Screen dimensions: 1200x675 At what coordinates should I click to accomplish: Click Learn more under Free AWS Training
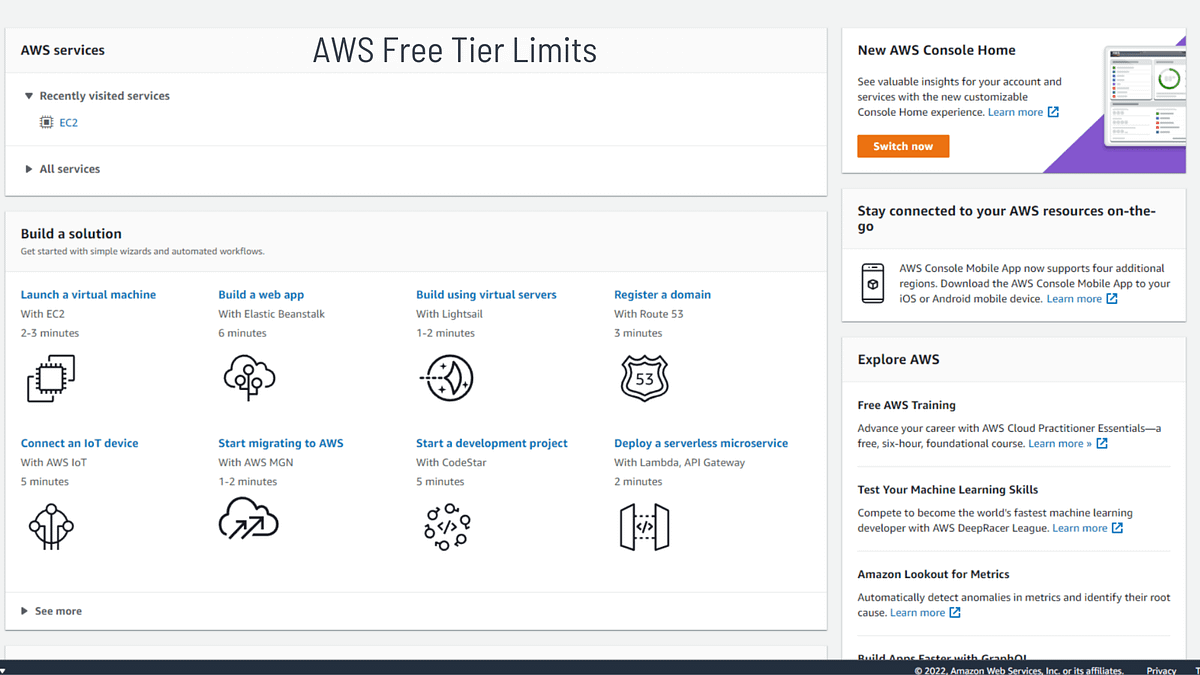coord(1060,443)
